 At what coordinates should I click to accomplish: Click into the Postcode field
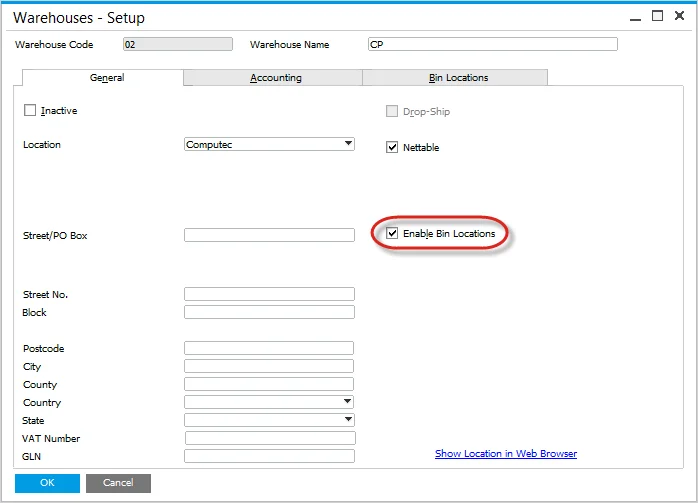269,348
